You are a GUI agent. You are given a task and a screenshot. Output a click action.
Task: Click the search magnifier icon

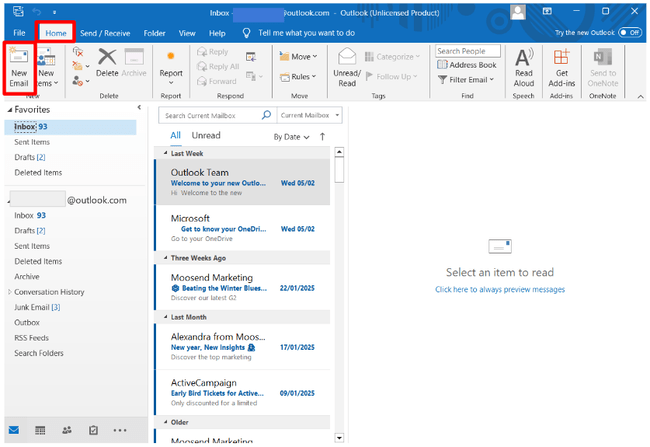tap(267, 115)
